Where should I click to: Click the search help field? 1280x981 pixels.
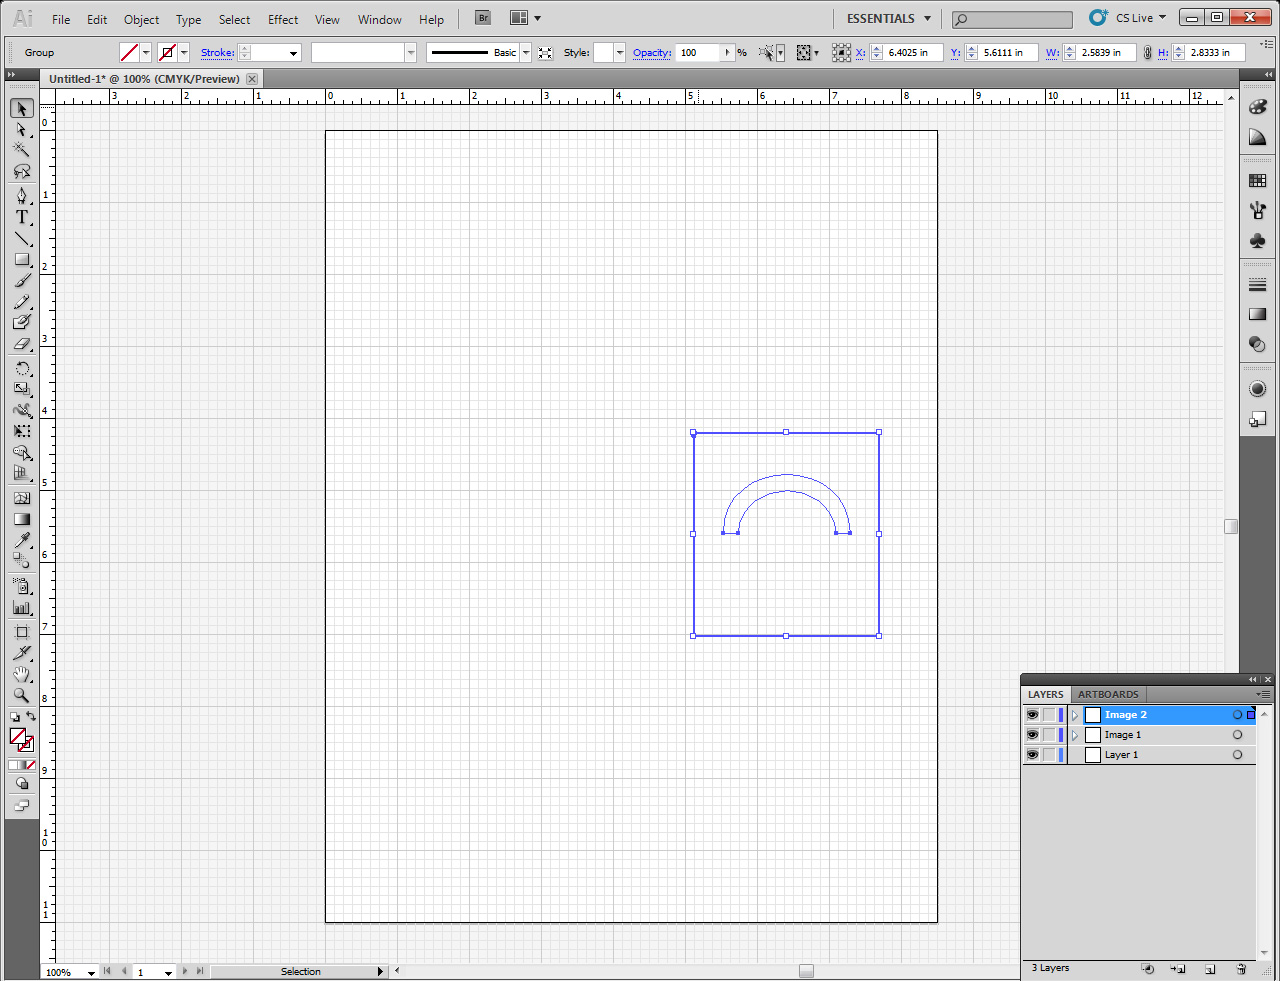click(1012, 19)
